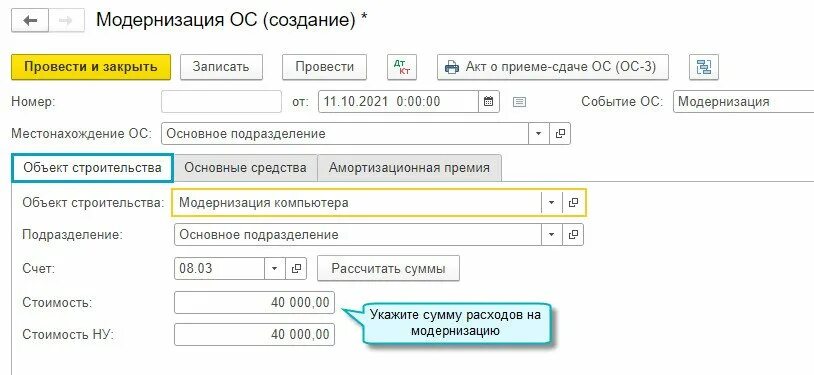The height and width of the screenshot is (375, 814).
Task: Go forward using the right arrow button
Action: 66,21
